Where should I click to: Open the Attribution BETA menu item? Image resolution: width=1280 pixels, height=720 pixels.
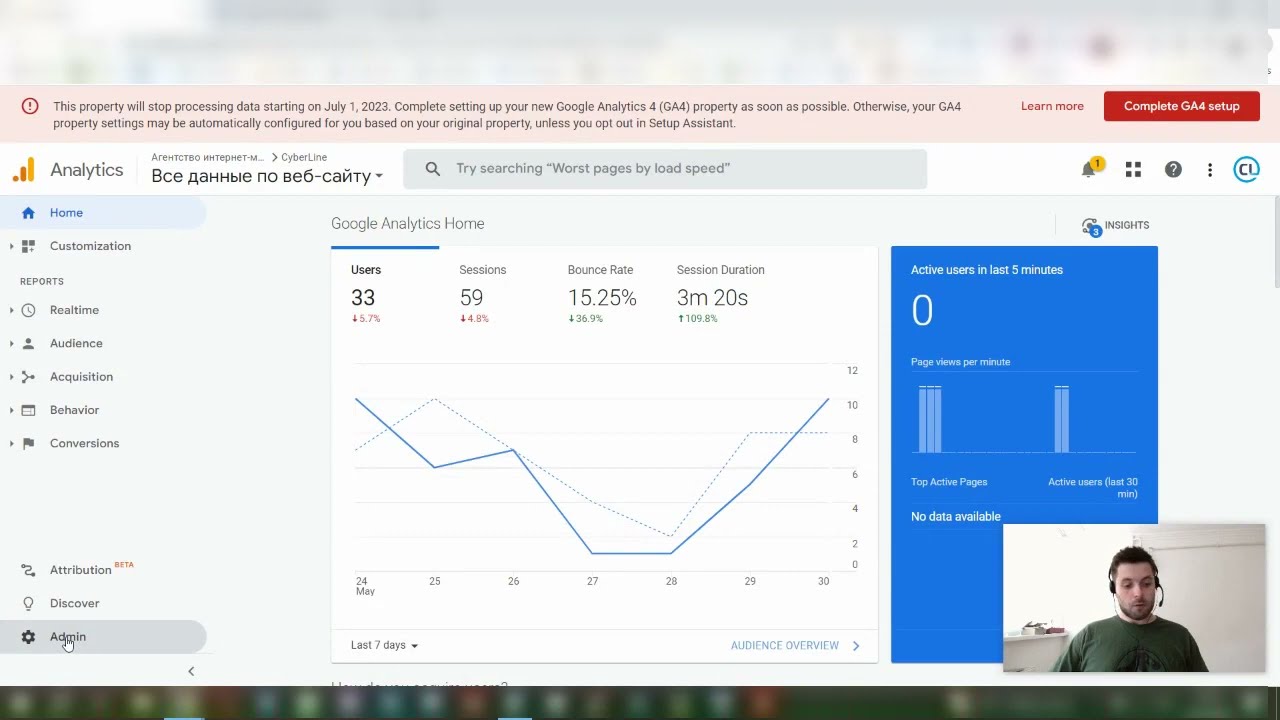click(103, 570)
